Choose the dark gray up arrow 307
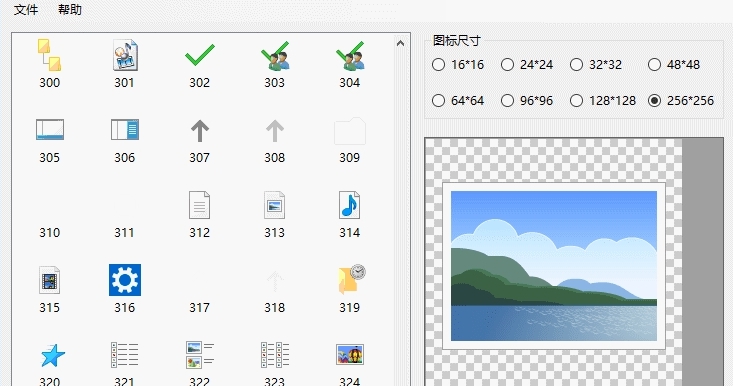Viewport: 733px width, 386px height. pyautogui.click(x=200, y=130)
